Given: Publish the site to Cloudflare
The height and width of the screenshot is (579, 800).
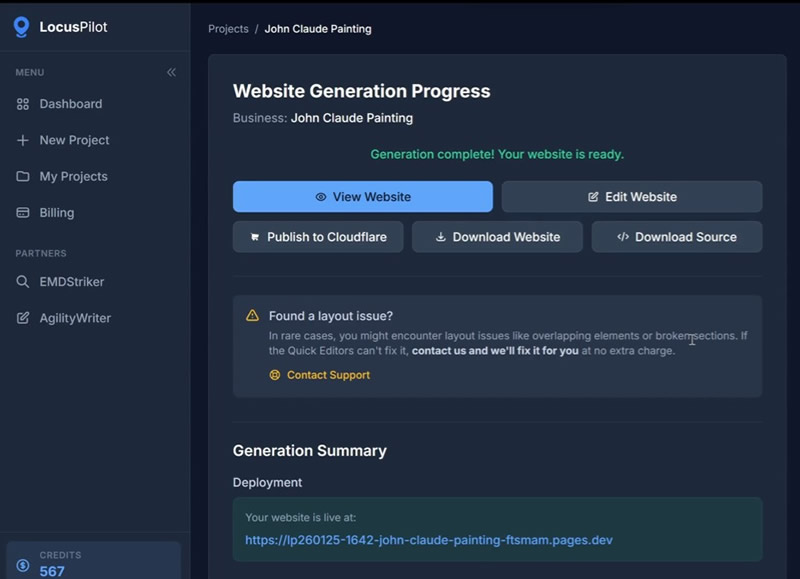Looking at the screenshot, I should tap(318, 237).
